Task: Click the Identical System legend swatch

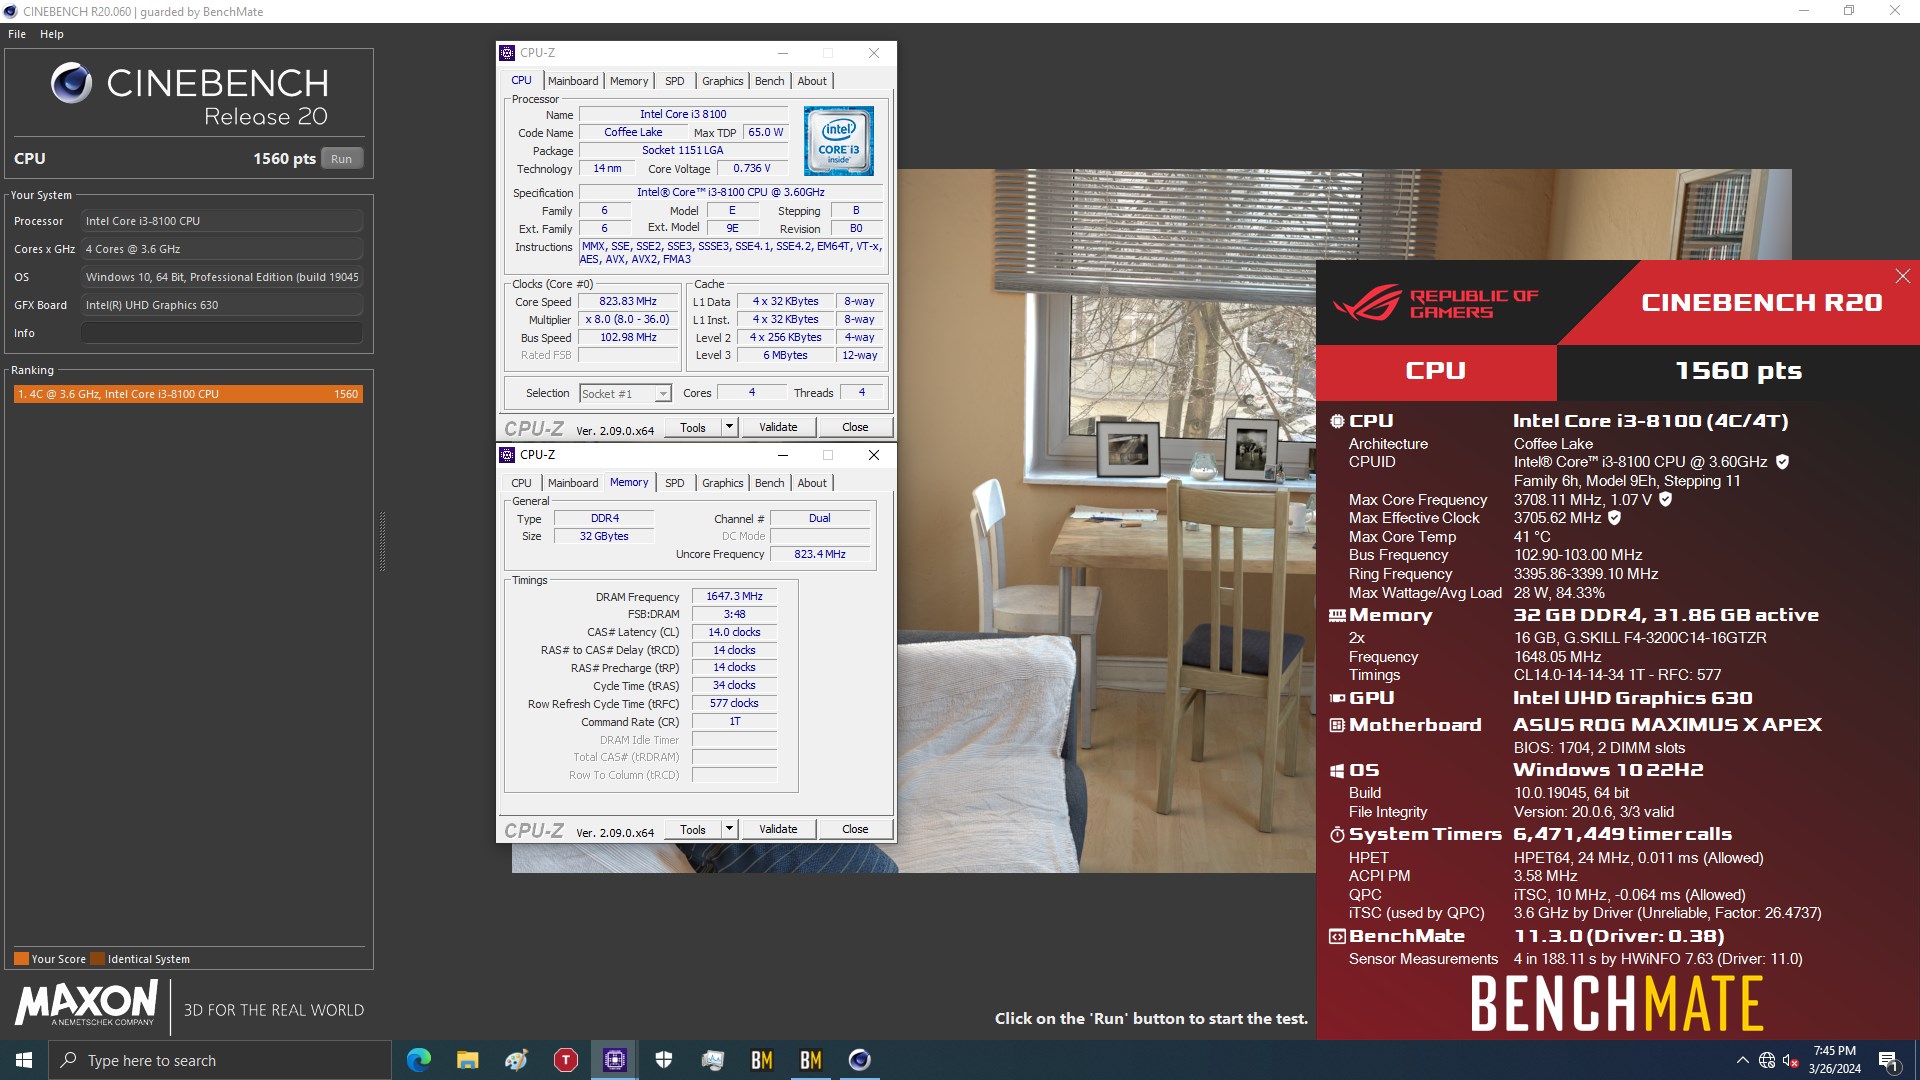Action: pos(97,958)
